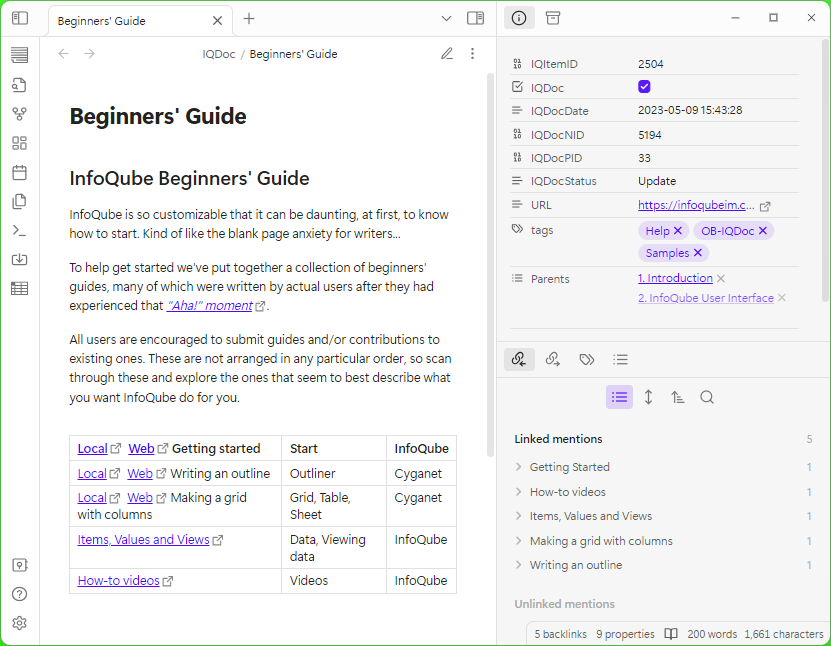Open the 2. InfoQube User Interface link
831x646 pixels.
[705, 298]
